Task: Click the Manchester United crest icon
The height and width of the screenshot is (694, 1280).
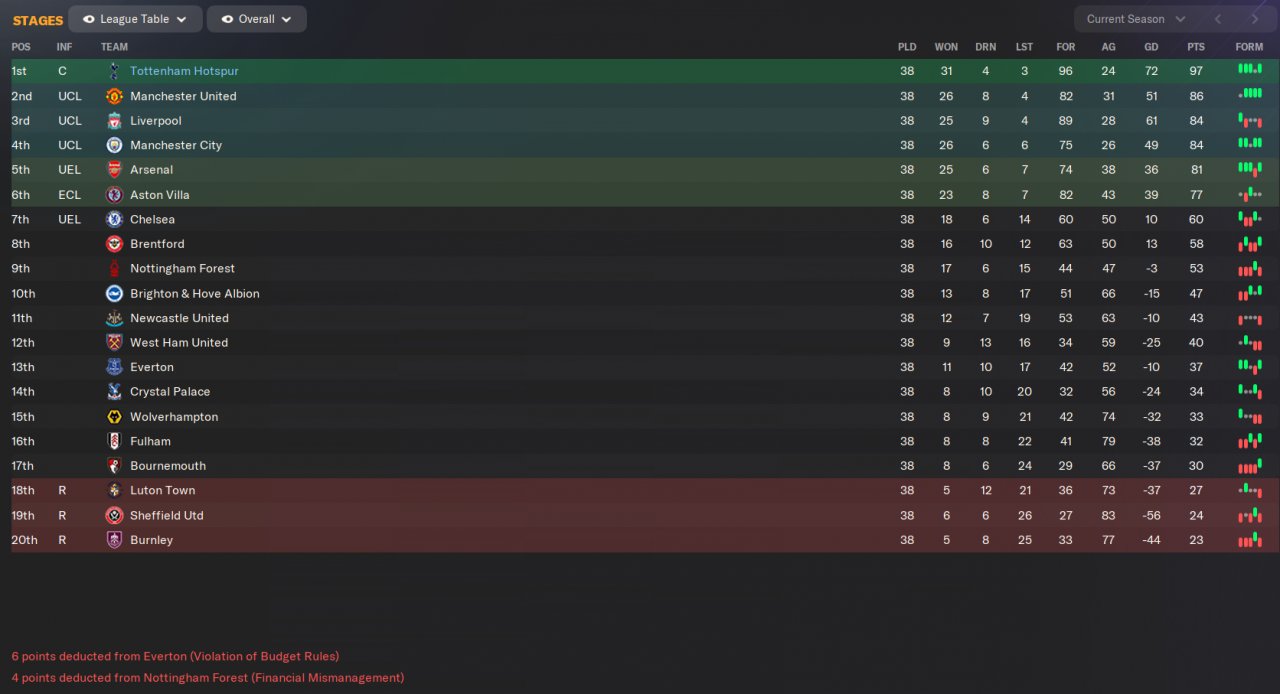Action: (114, 96)
